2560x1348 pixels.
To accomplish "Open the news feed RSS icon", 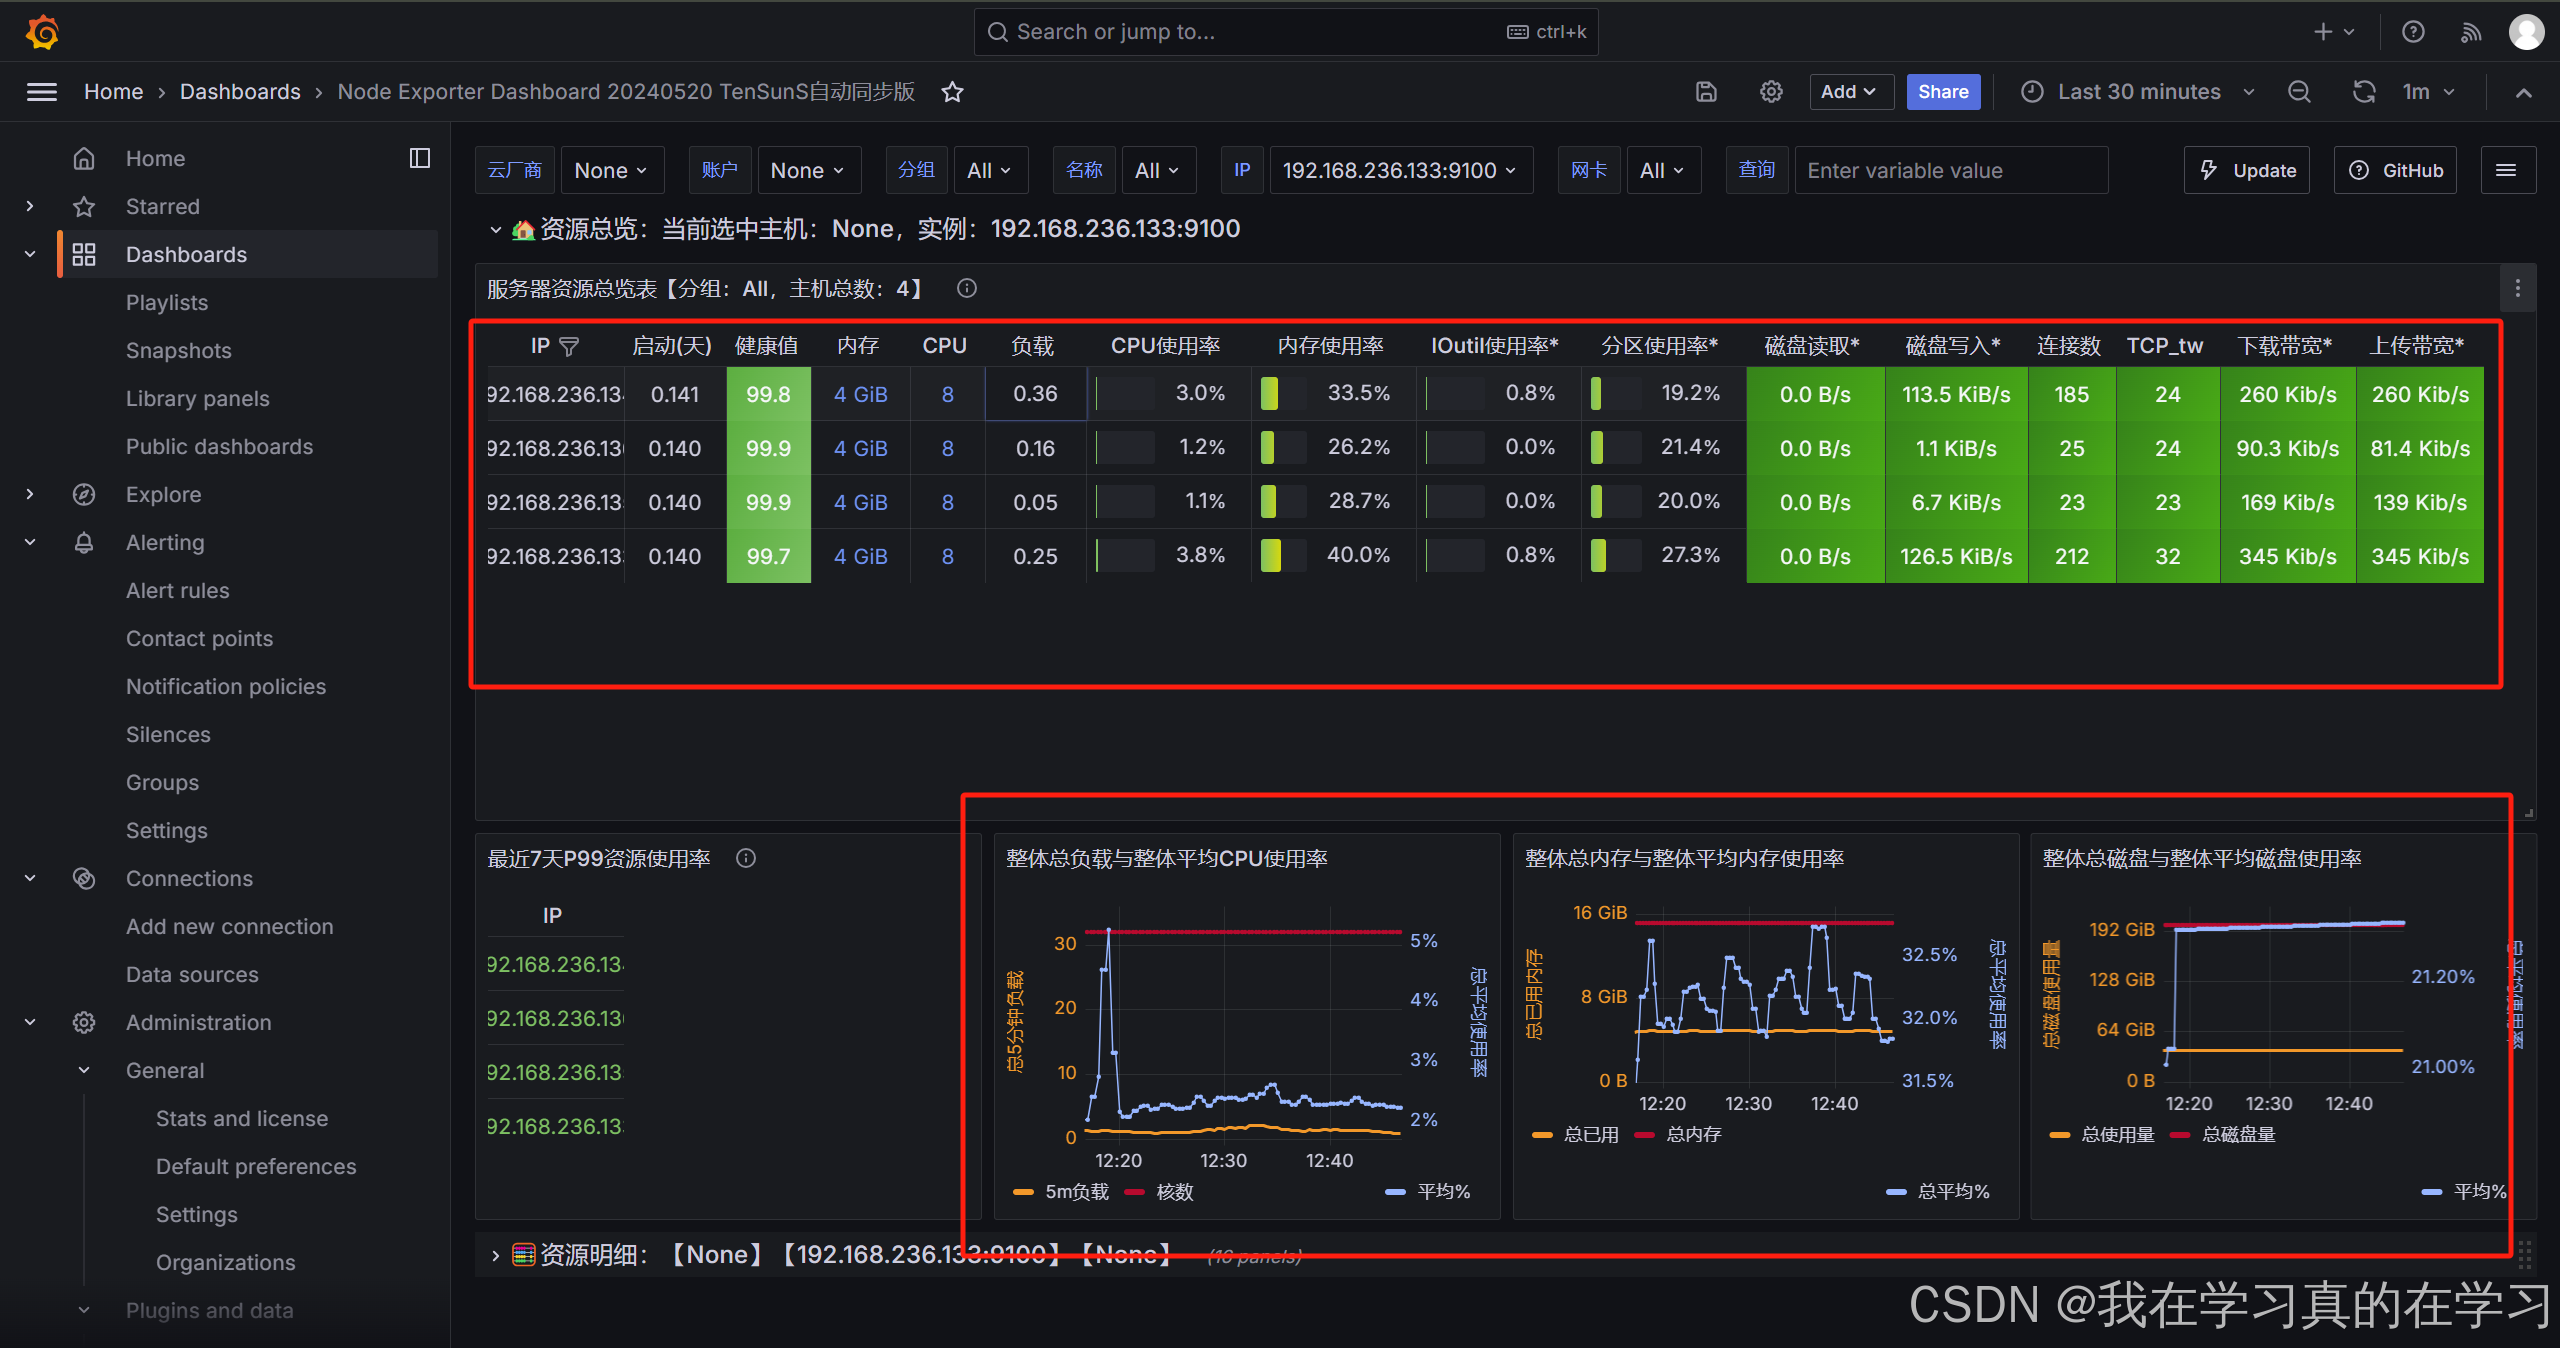I will coord(2471,32).
